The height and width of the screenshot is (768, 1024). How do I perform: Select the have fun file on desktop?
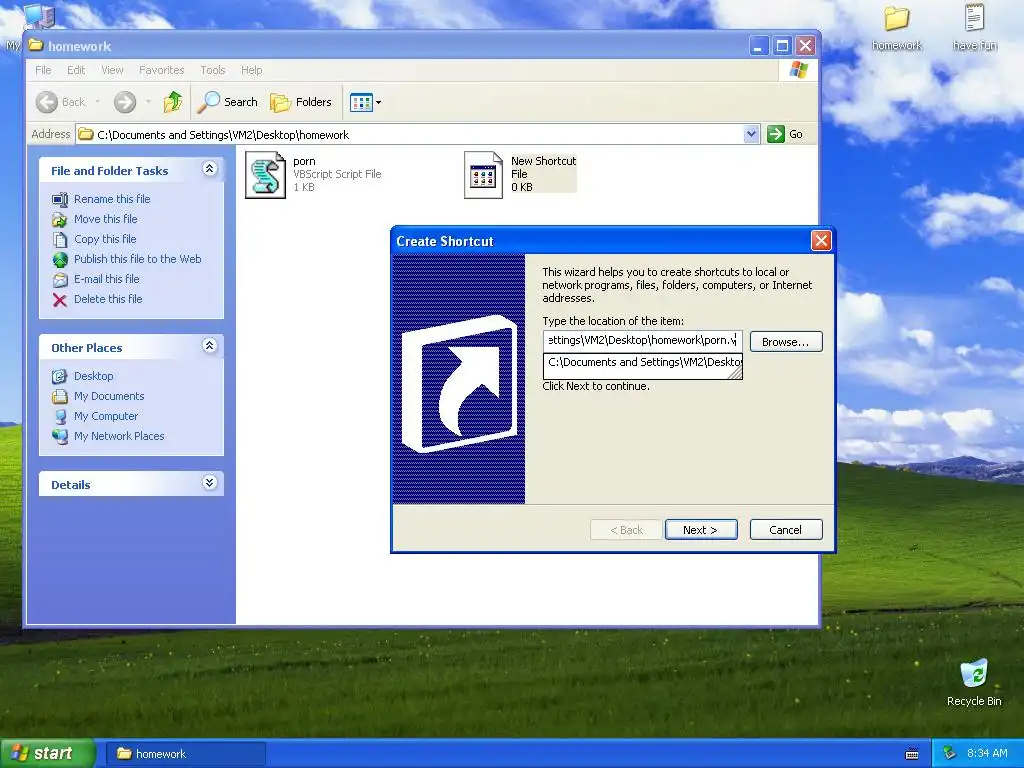point(974,28)
